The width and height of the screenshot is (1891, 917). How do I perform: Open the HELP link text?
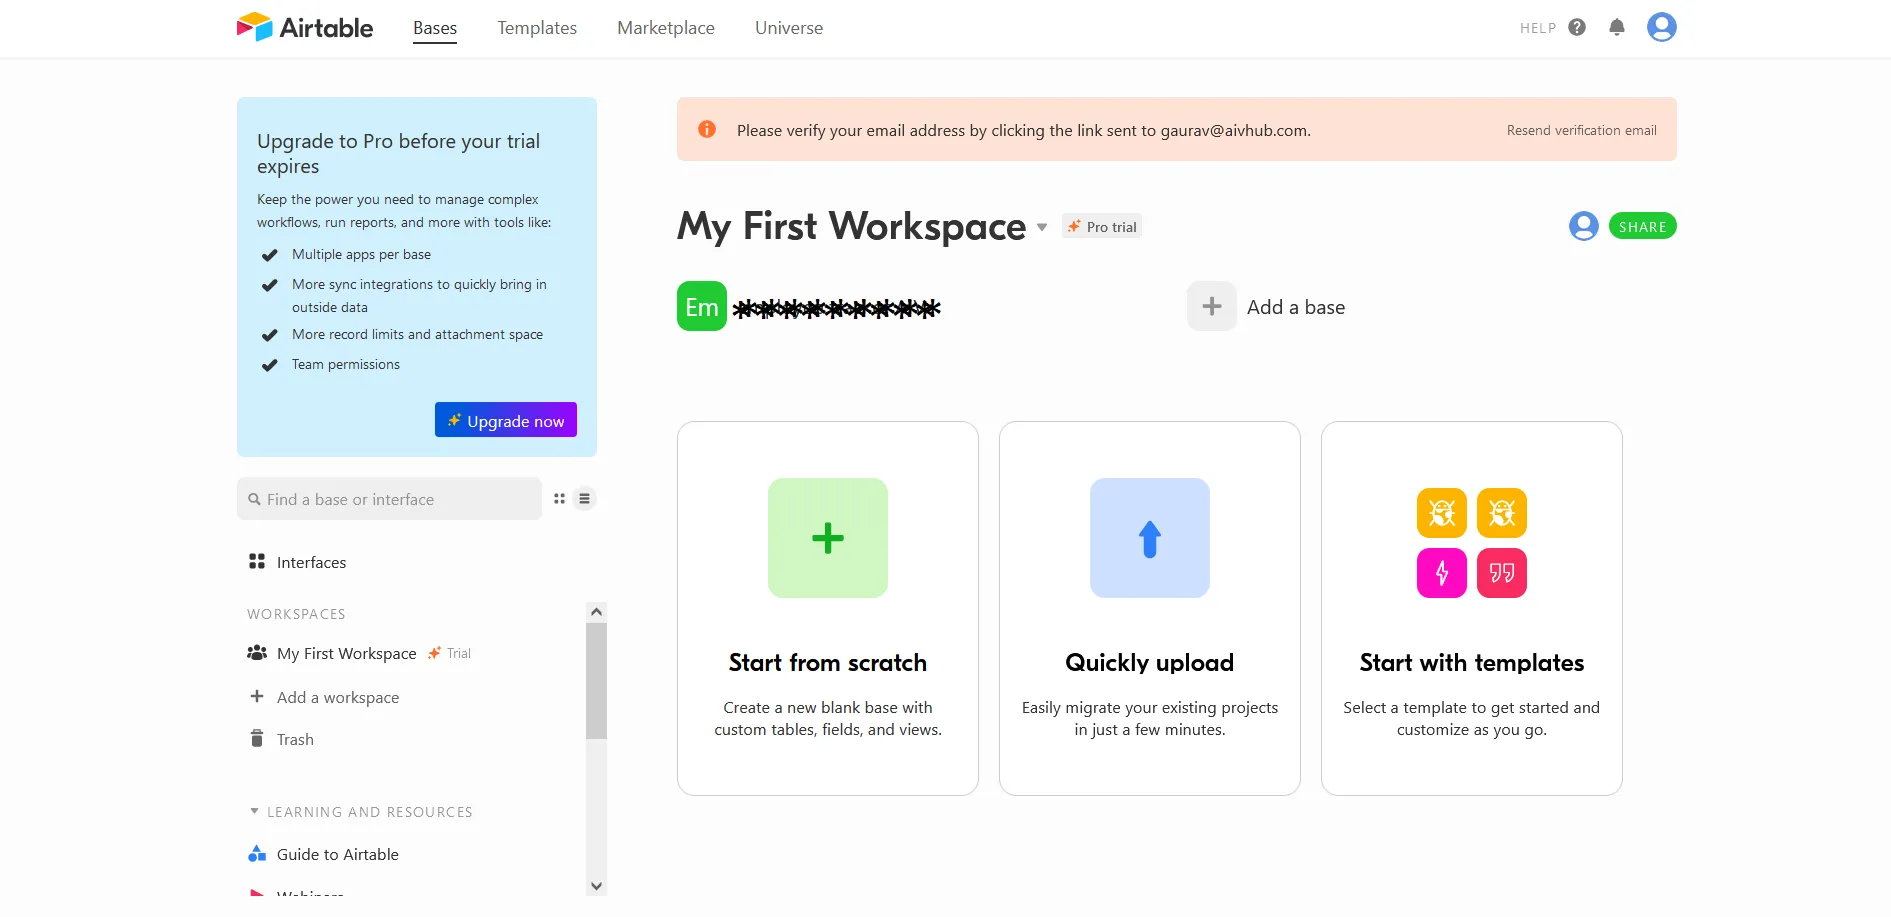click(x=1538, y=28)
